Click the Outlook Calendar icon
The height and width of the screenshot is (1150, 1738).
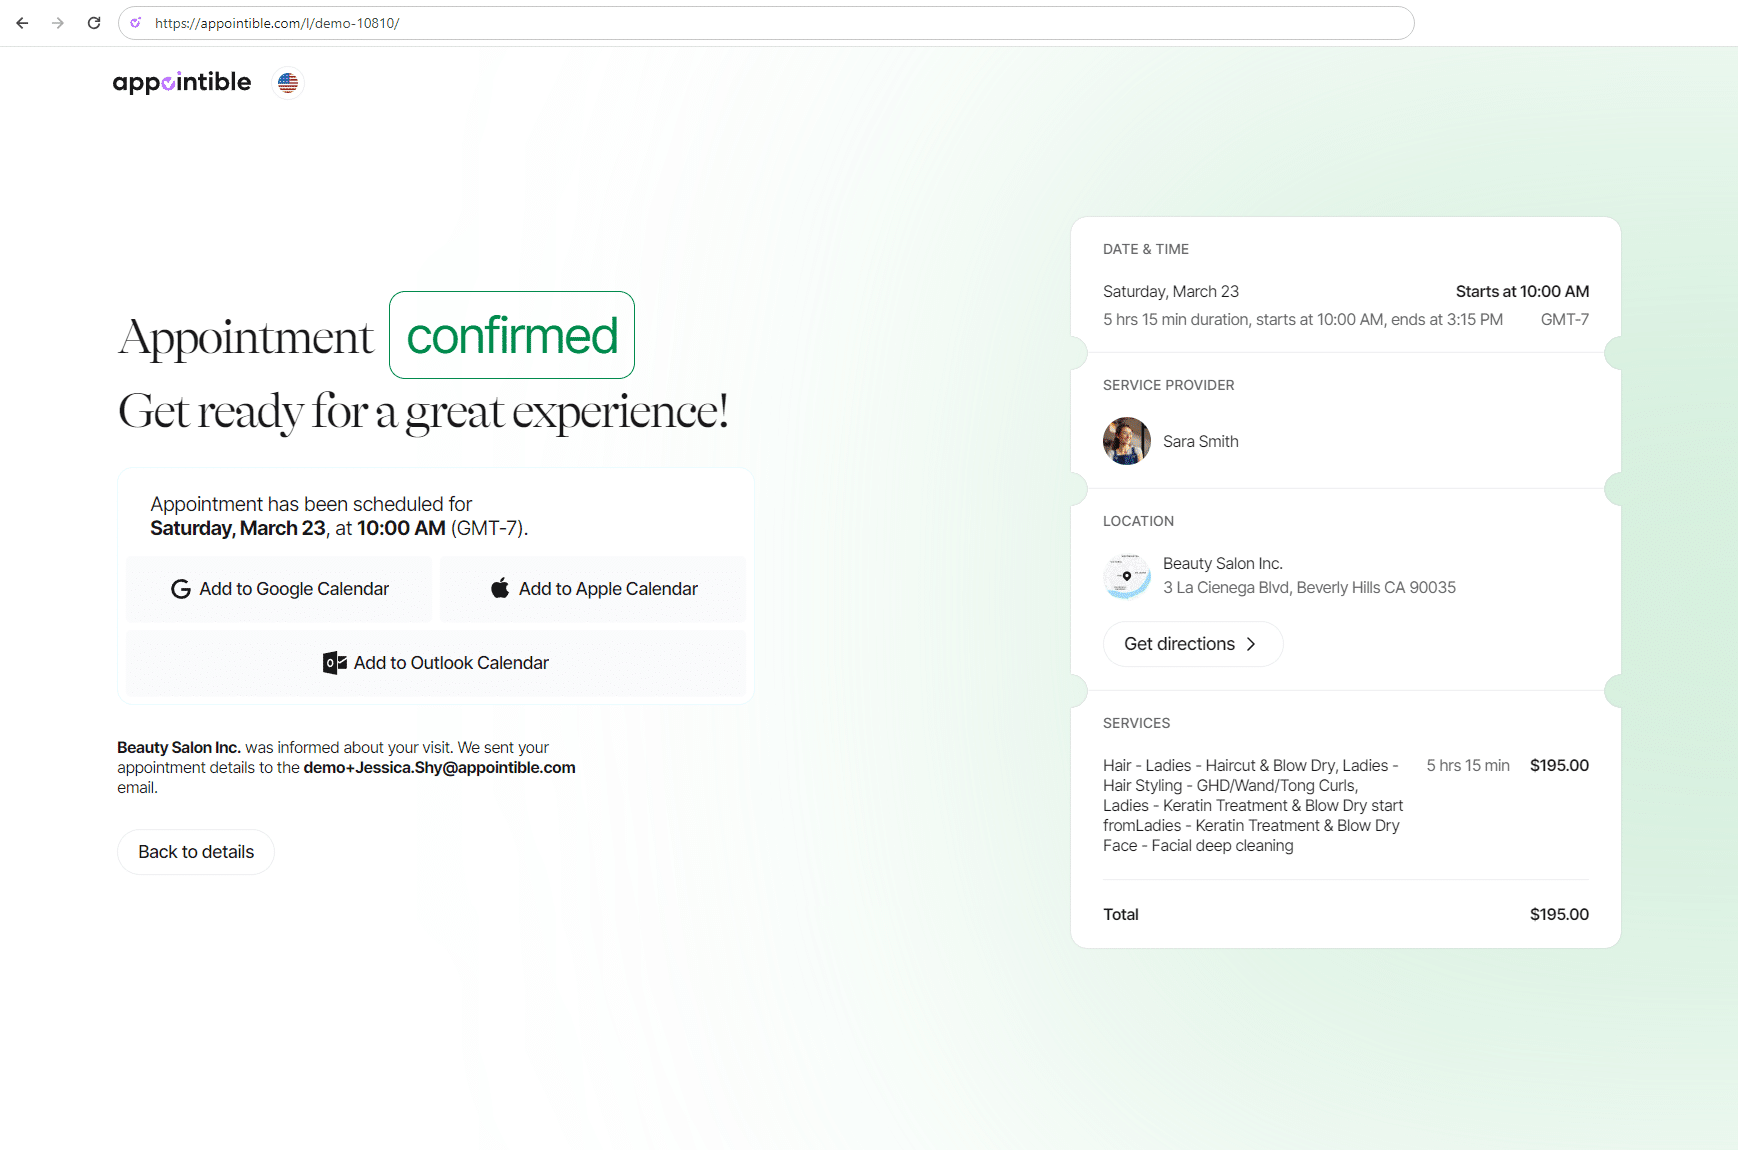334,662
